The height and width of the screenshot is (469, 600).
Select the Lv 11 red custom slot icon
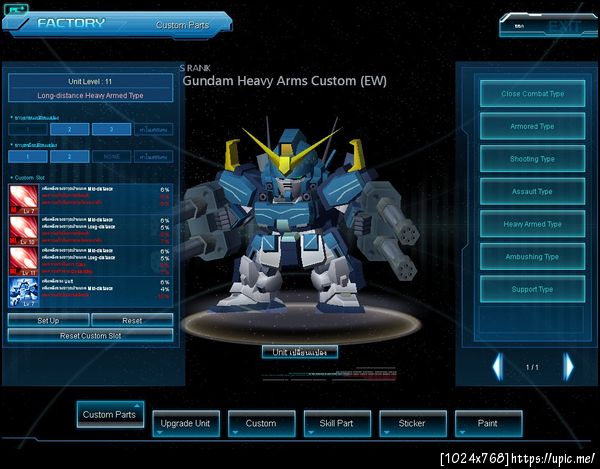[24, 261]
